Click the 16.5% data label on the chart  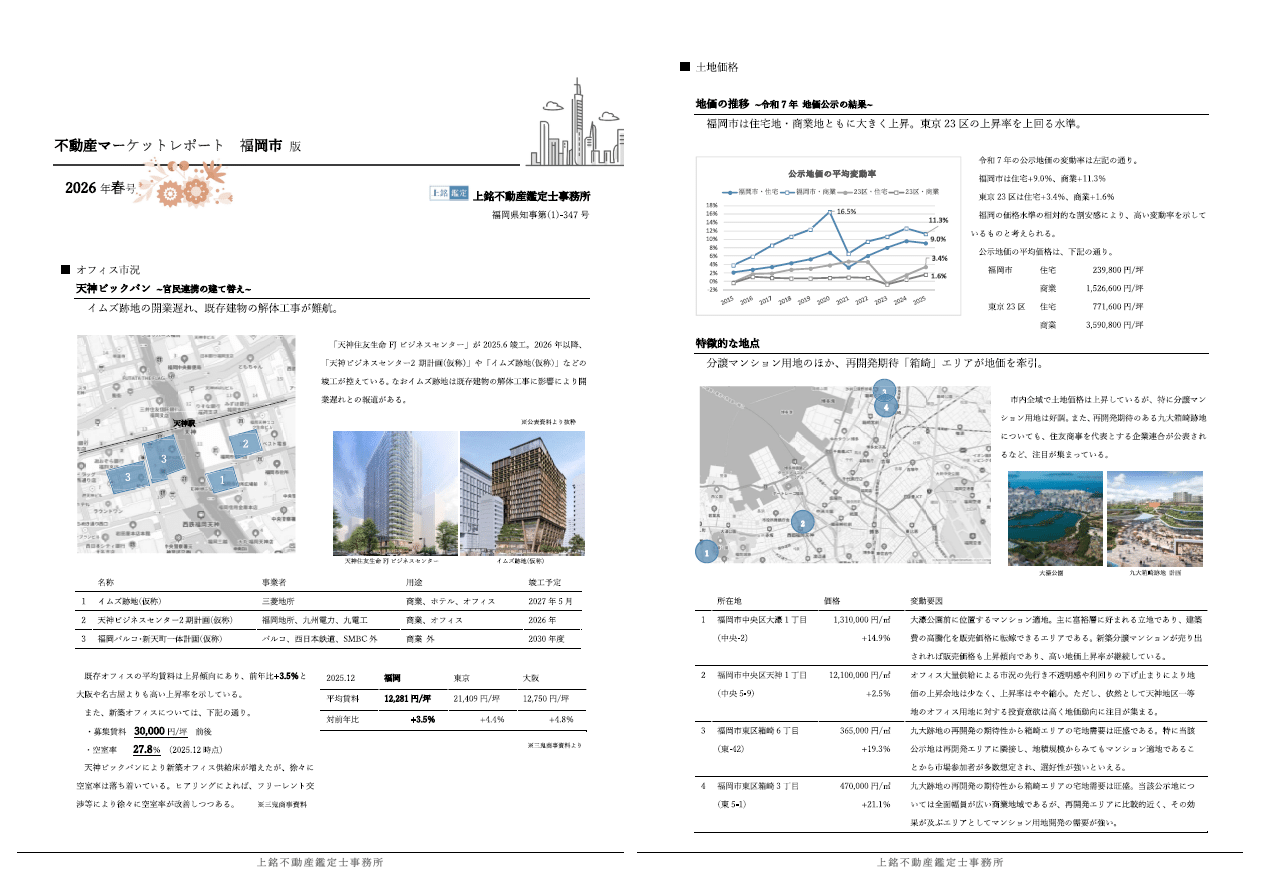846,212
